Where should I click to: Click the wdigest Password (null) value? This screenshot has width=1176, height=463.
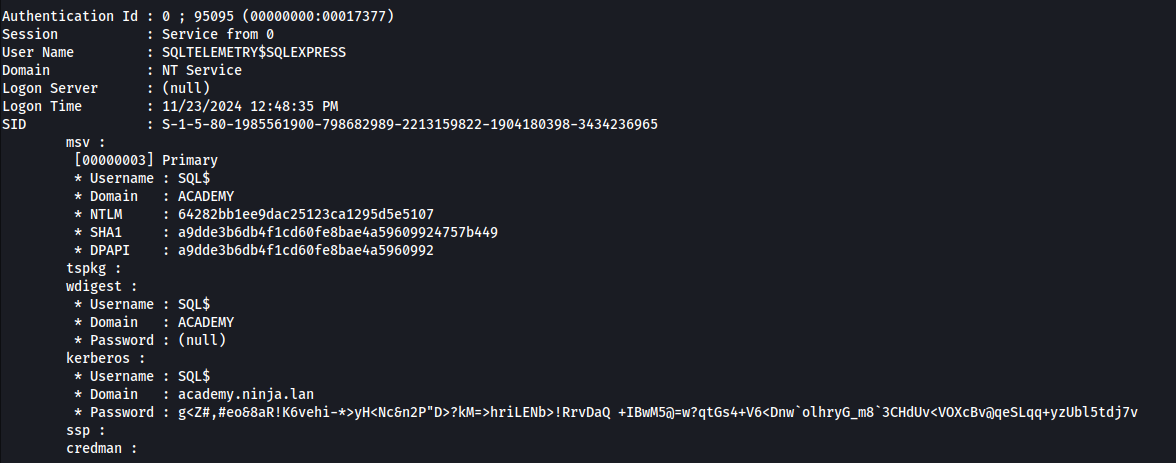(x=202, y=340)
